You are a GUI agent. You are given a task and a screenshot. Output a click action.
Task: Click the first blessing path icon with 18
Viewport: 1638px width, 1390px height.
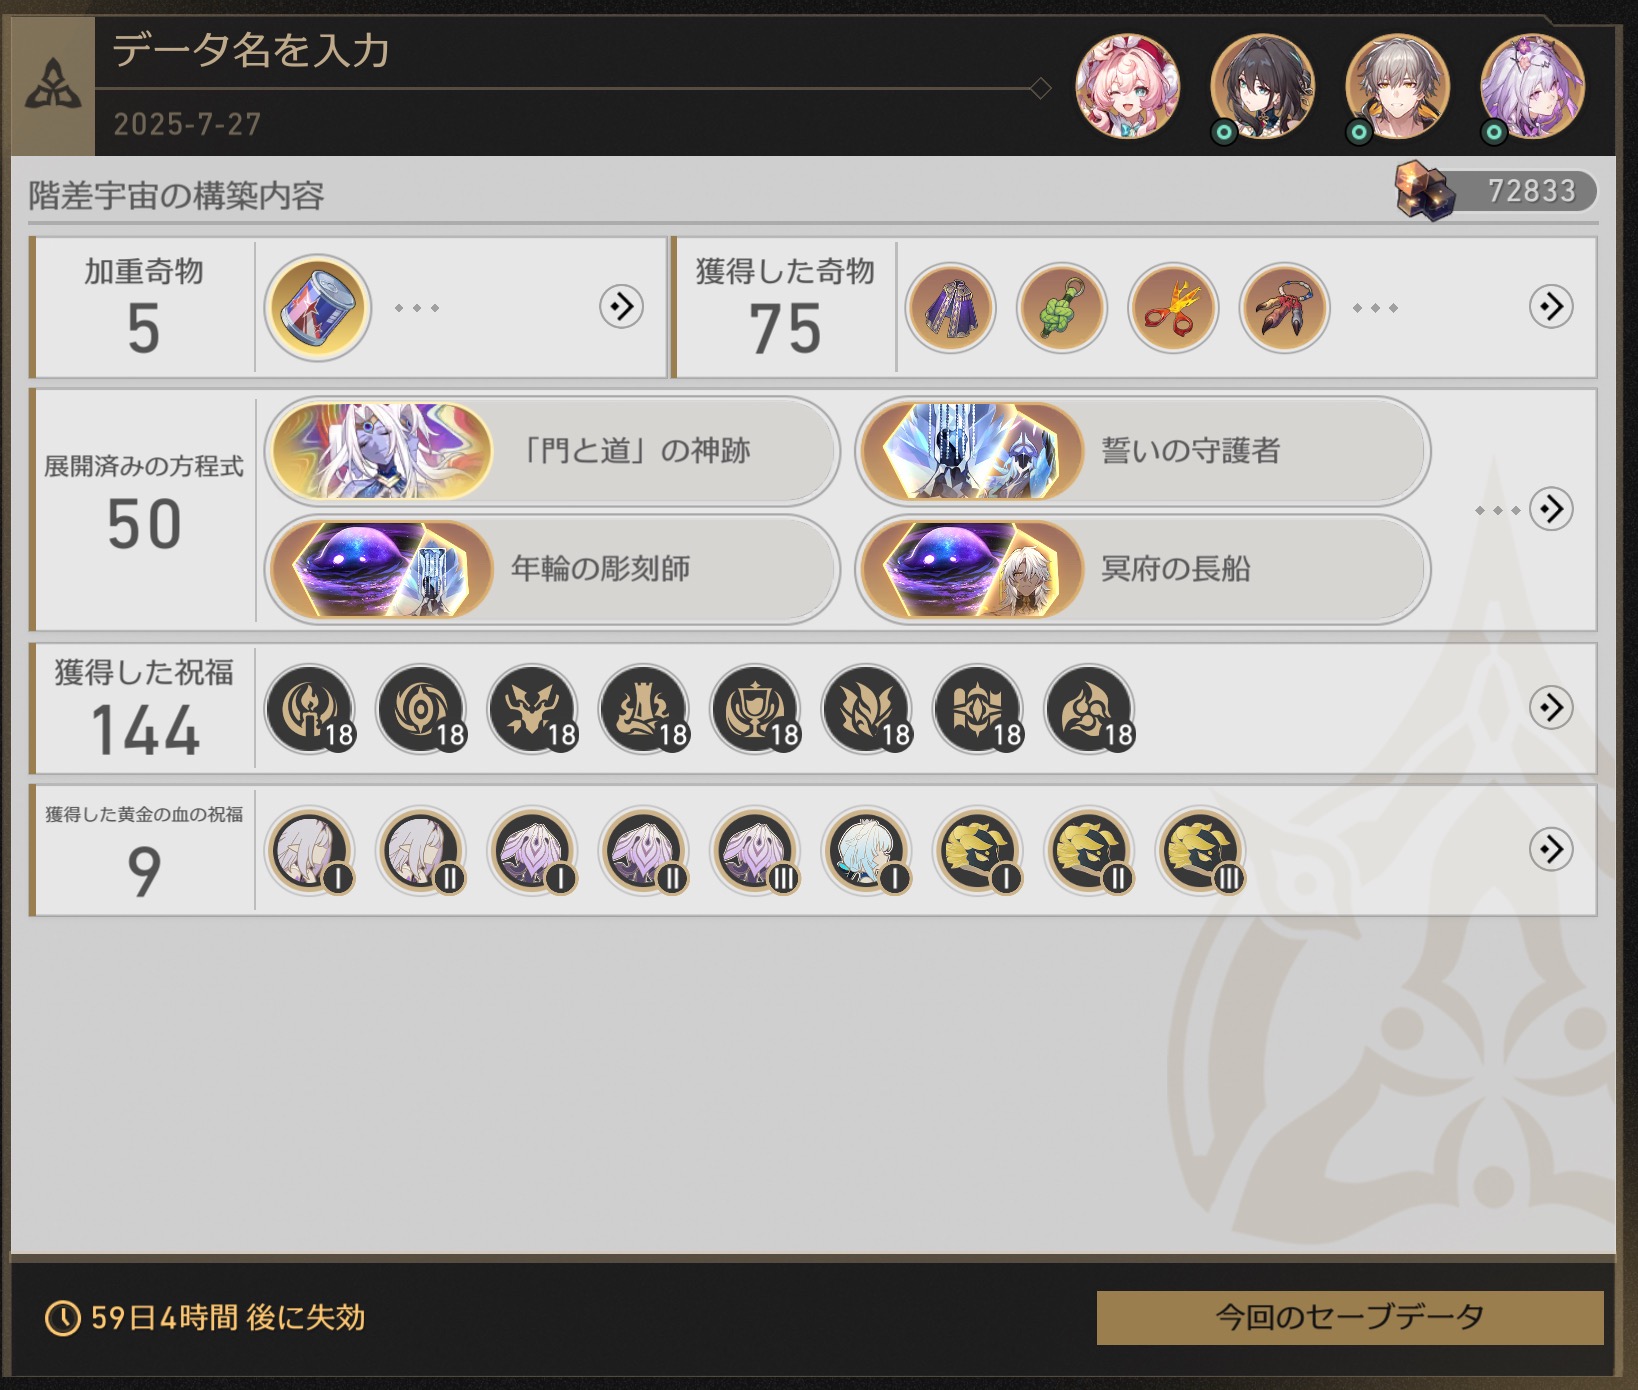pos(310,709)
